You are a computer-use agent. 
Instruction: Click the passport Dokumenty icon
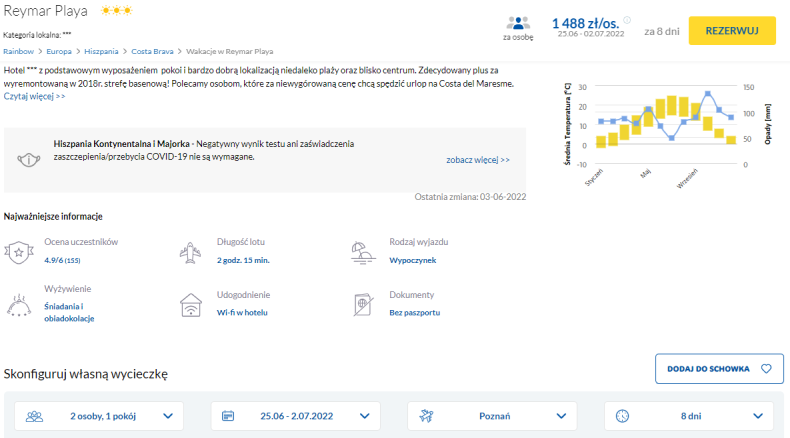click(x=363, y=304)
